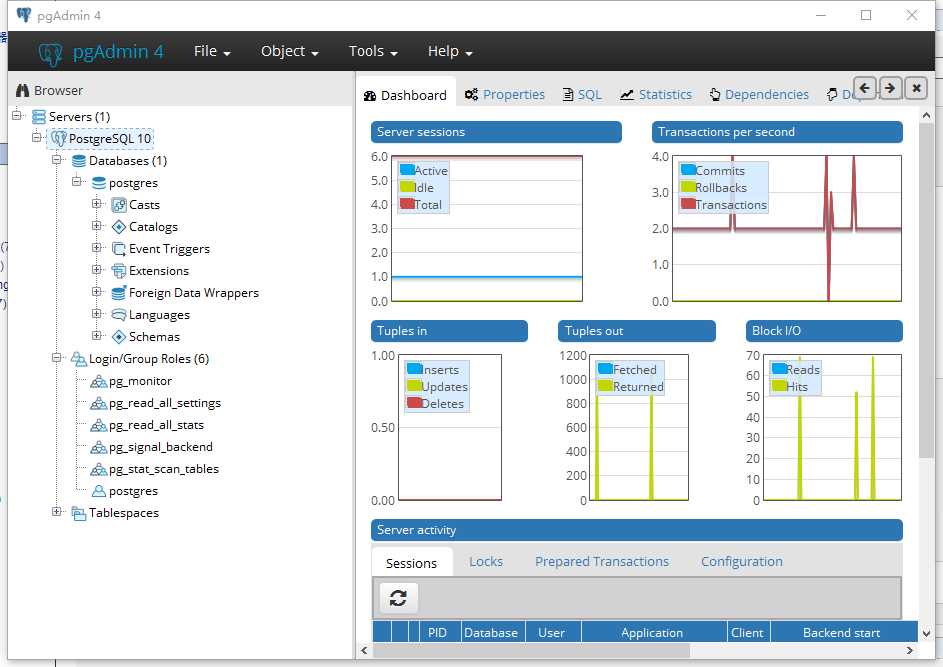Click the horizontal scrollbar thumb

pos(531,651)
